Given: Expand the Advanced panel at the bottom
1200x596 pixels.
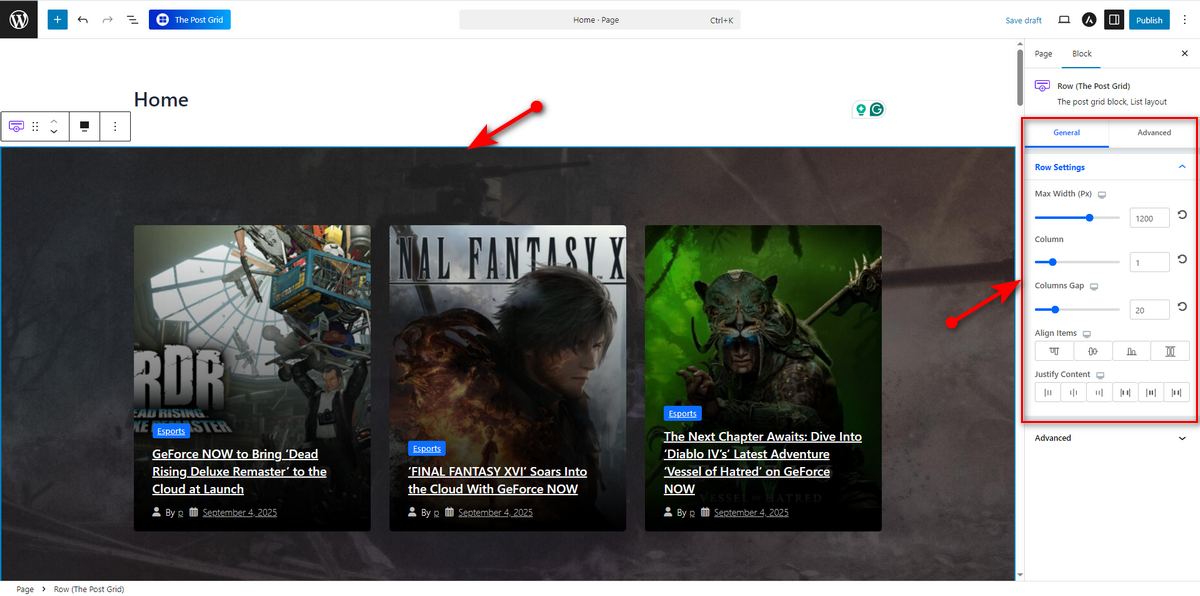Looking at the screenshot, I should point(1110,438).
